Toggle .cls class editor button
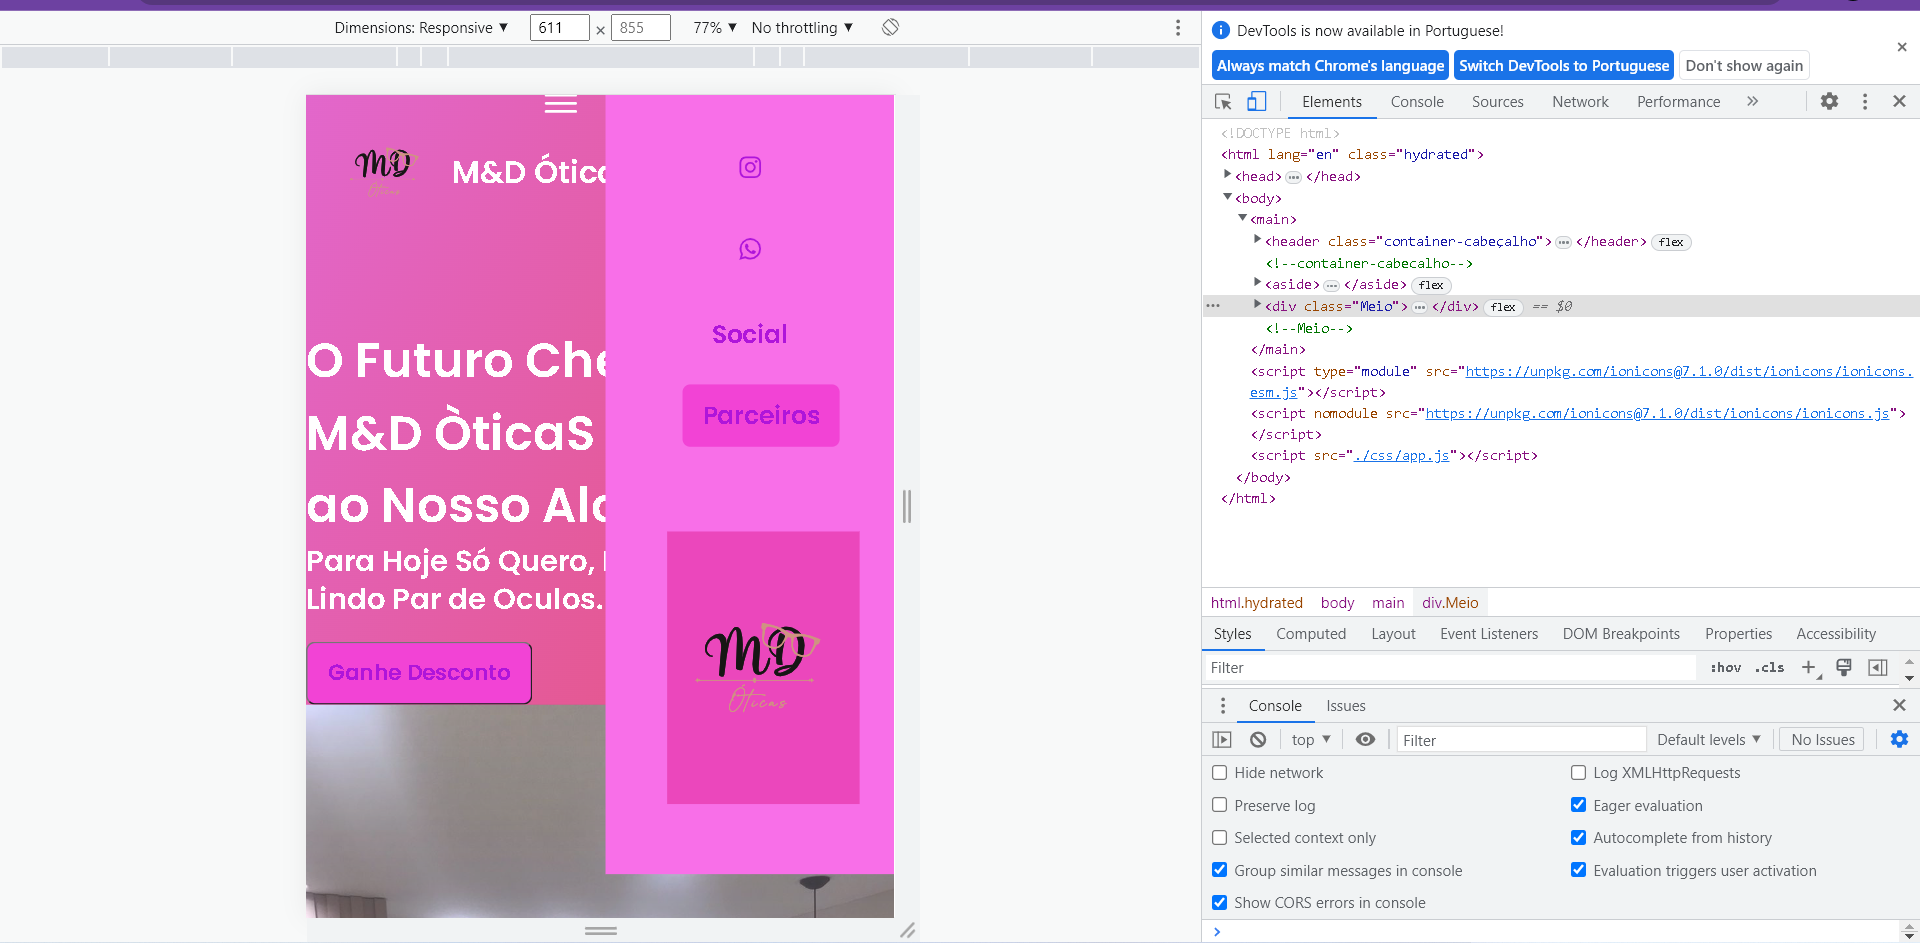This screenshot has width=1920, height=943. pos(1769,667)
